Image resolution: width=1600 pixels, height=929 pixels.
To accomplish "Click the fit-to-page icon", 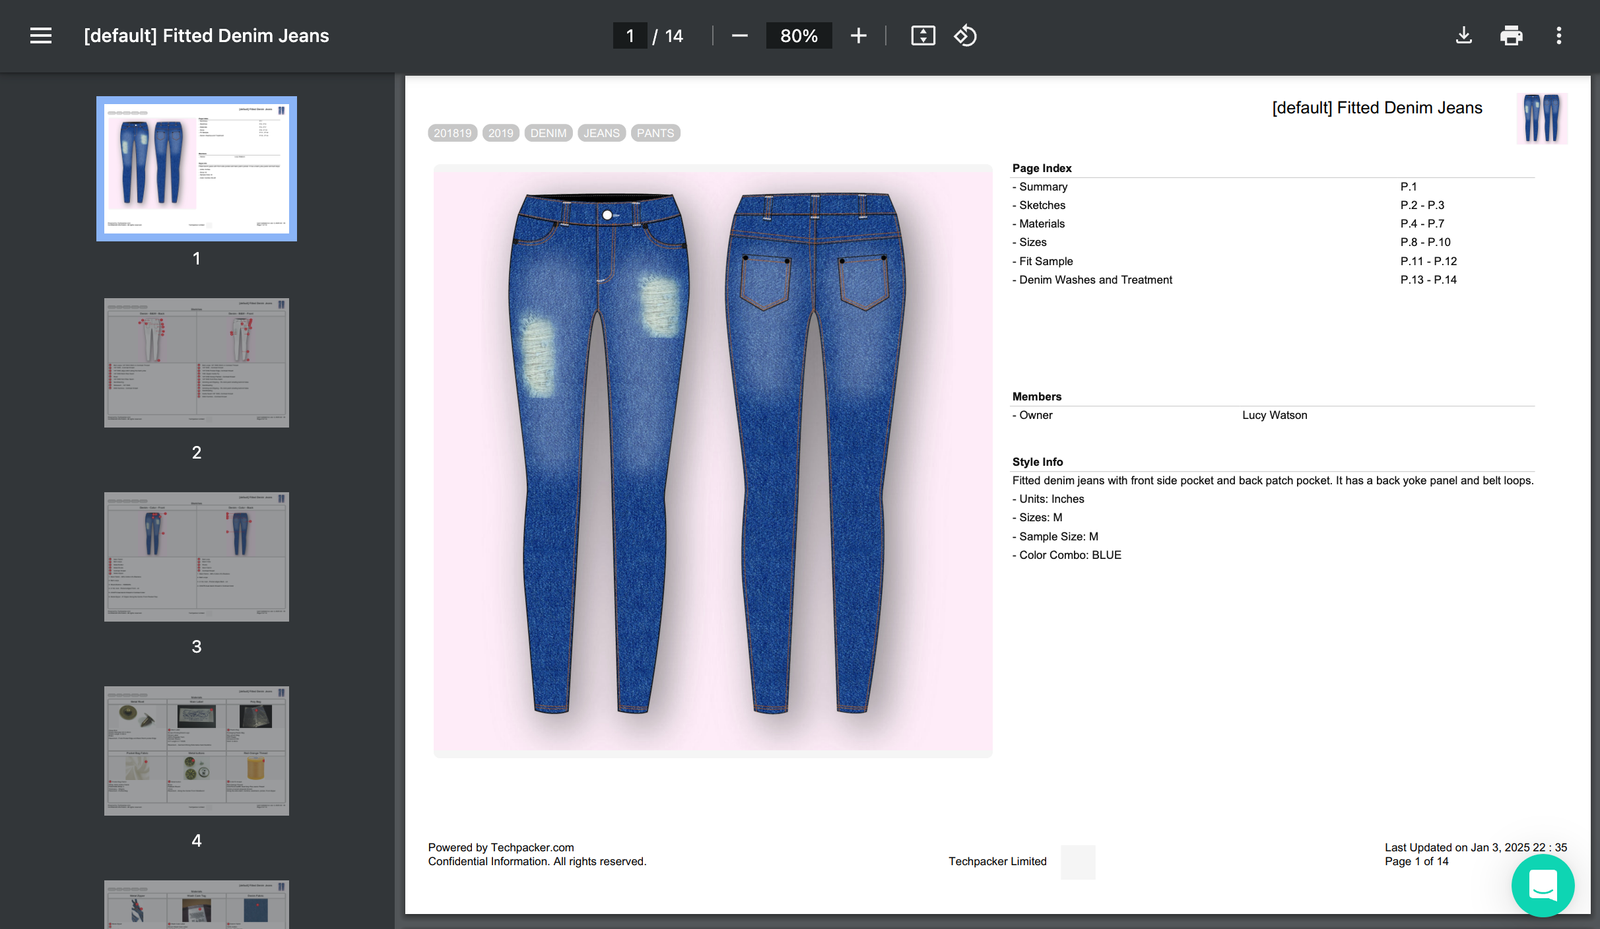I will (x=922, y=35).
